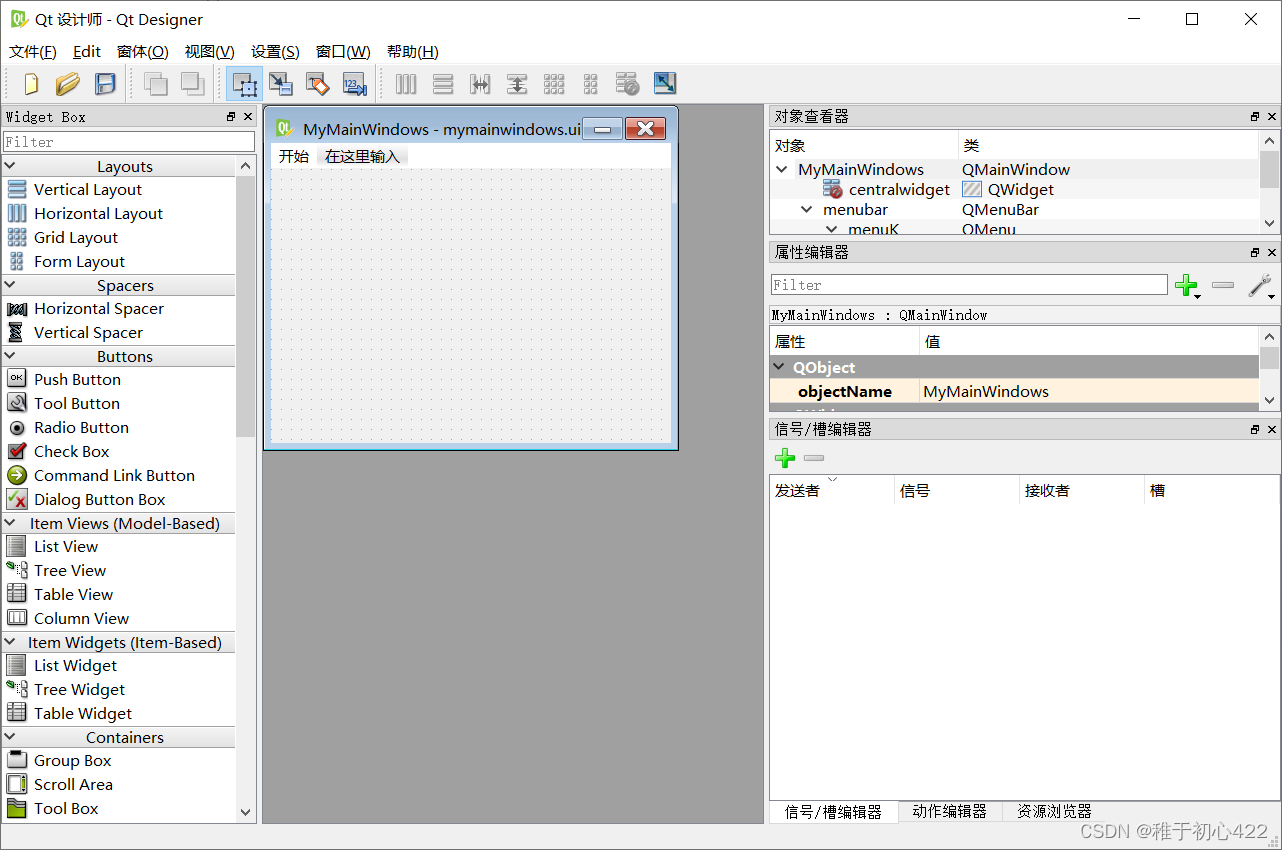Activate Edit Tab Order mode
The width and height of the screenshot is (1282, 850).
click(x=354, y=84)
